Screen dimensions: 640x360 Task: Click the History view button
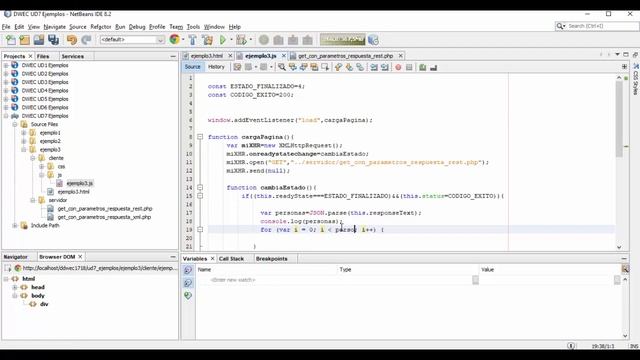[216, 67]
